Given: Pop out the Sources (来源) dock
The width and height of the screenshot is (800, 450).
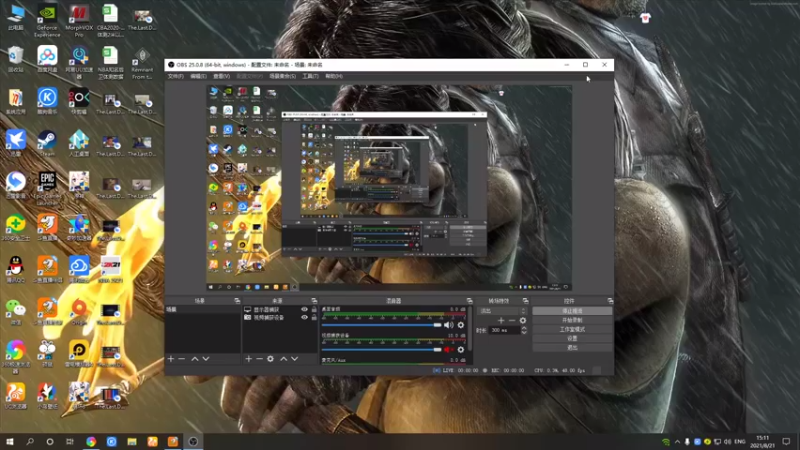Looking at the screenshot, I should coord(314,301).
